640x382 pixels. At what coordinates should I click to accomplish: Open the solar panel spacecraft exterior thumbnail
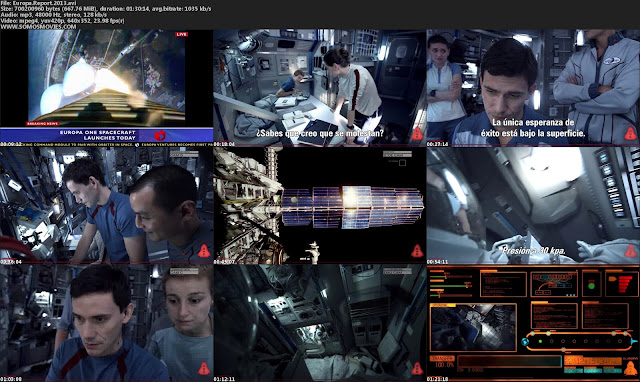(320, 205)
